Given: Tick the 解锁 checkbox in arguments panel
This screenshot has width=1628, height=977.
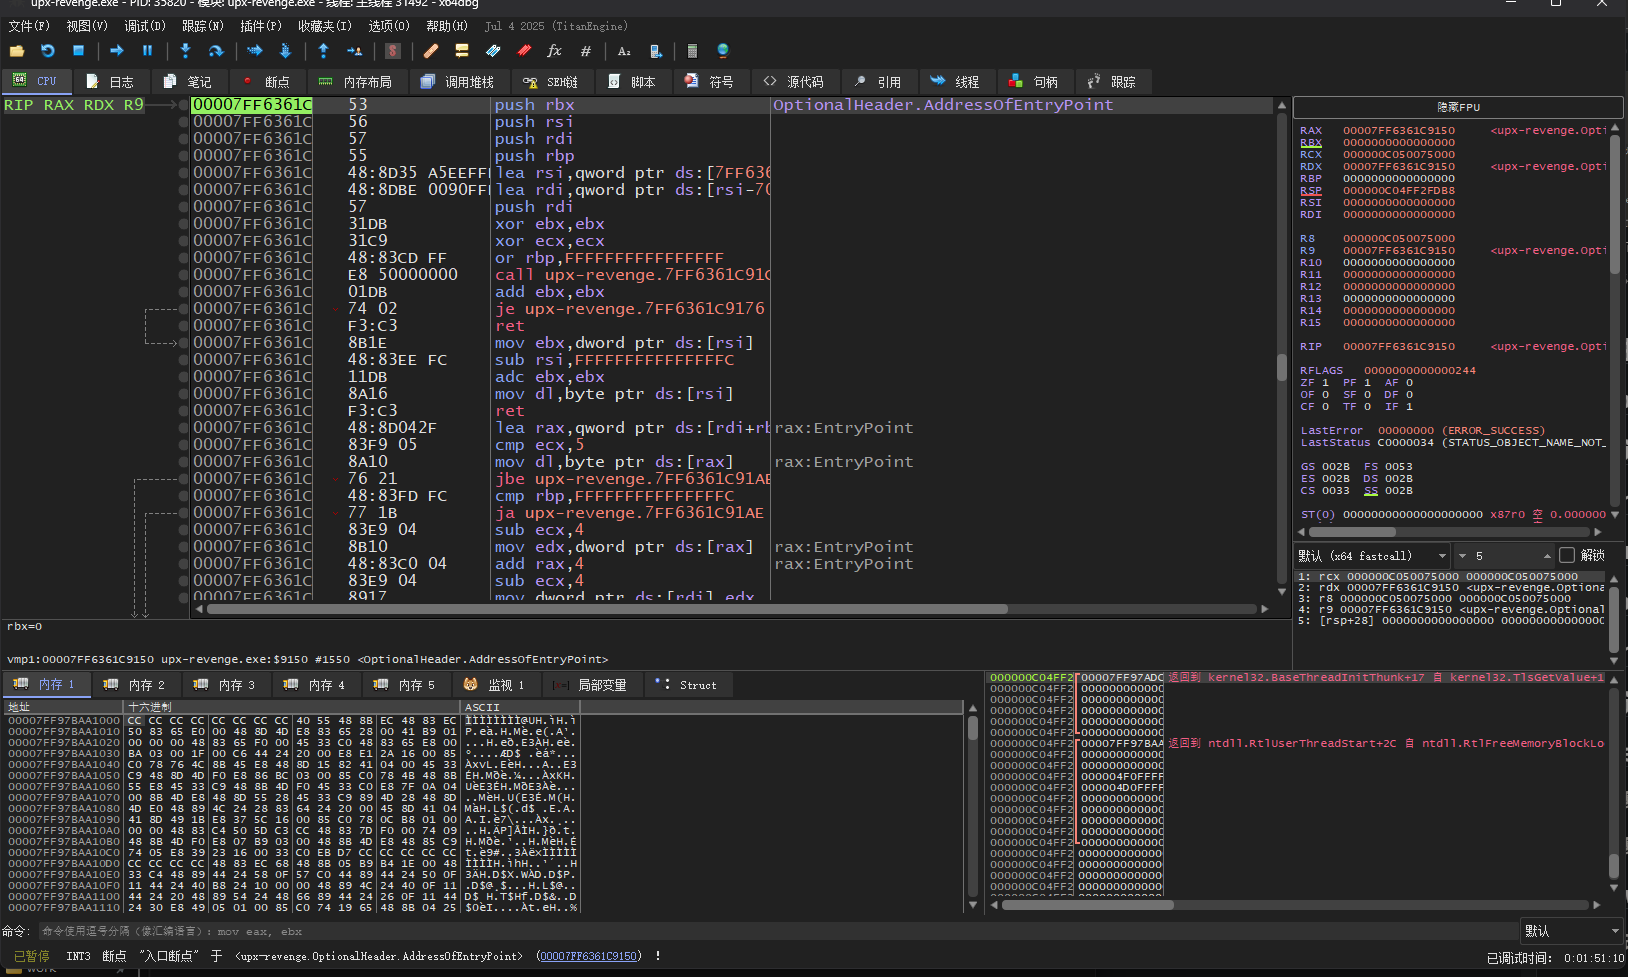Looking at the screenshot, I should tap(1567, 555).
